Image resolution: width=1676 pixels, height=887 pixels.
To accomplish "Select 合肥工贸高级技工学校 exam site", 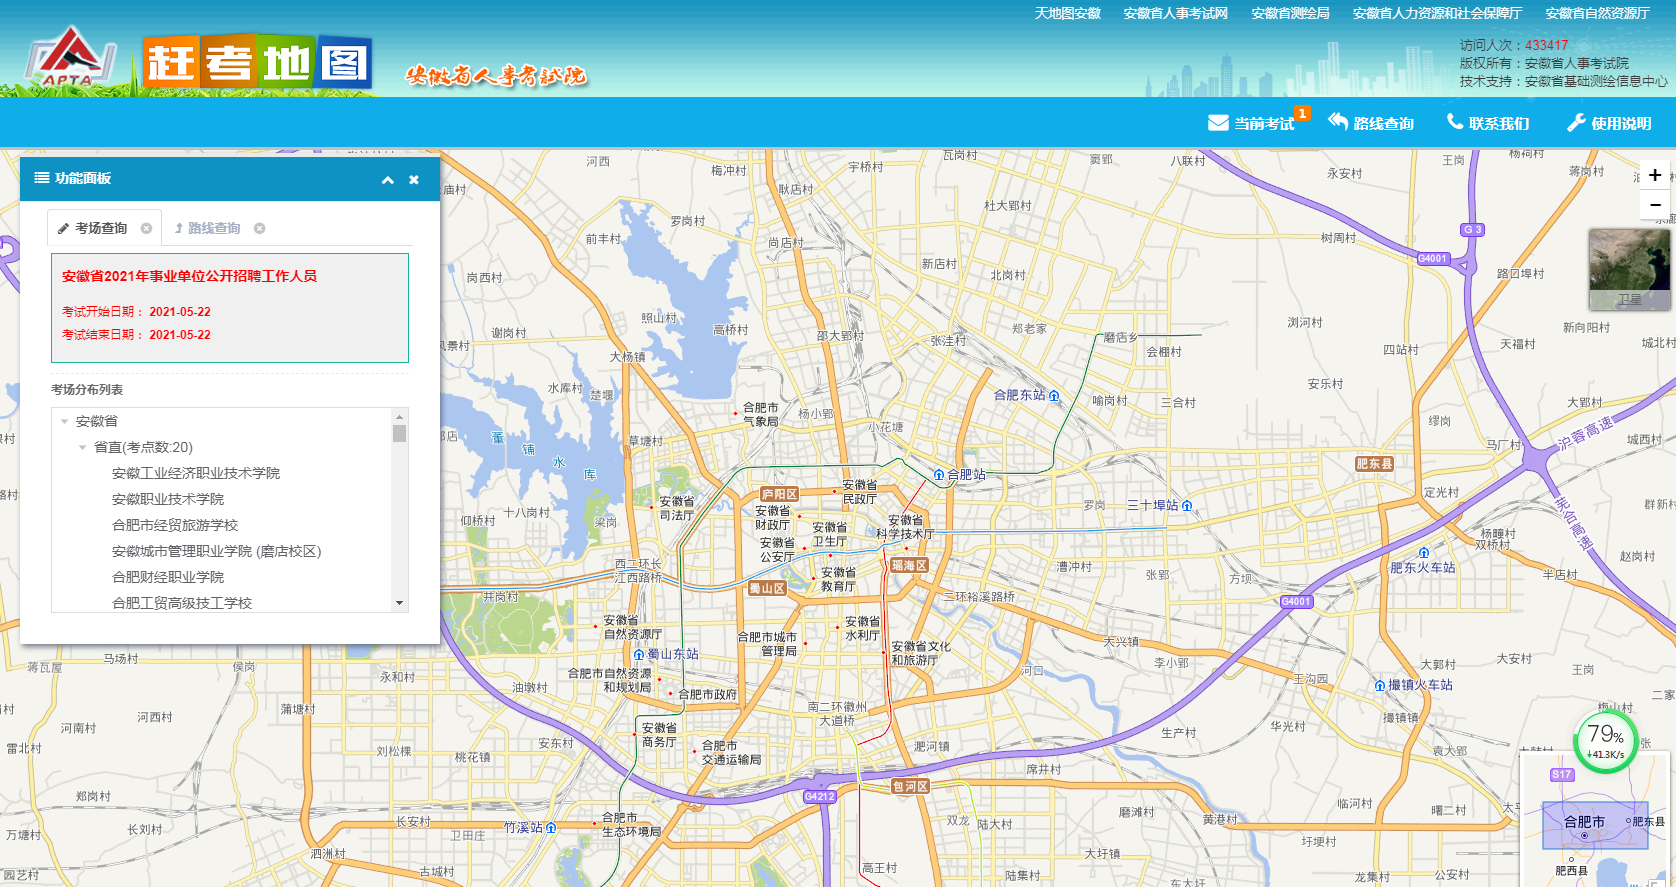I will pyautogui.click(x=182, y=603).
